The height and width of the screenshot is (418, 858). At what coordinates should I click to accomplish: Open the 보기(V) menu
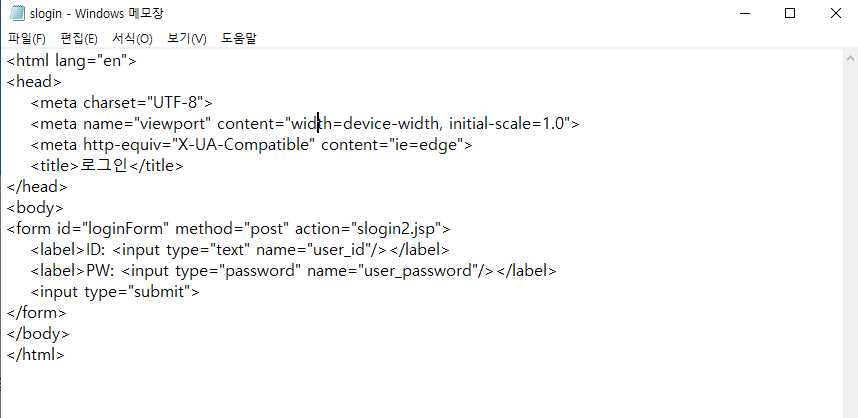point(187,38)
